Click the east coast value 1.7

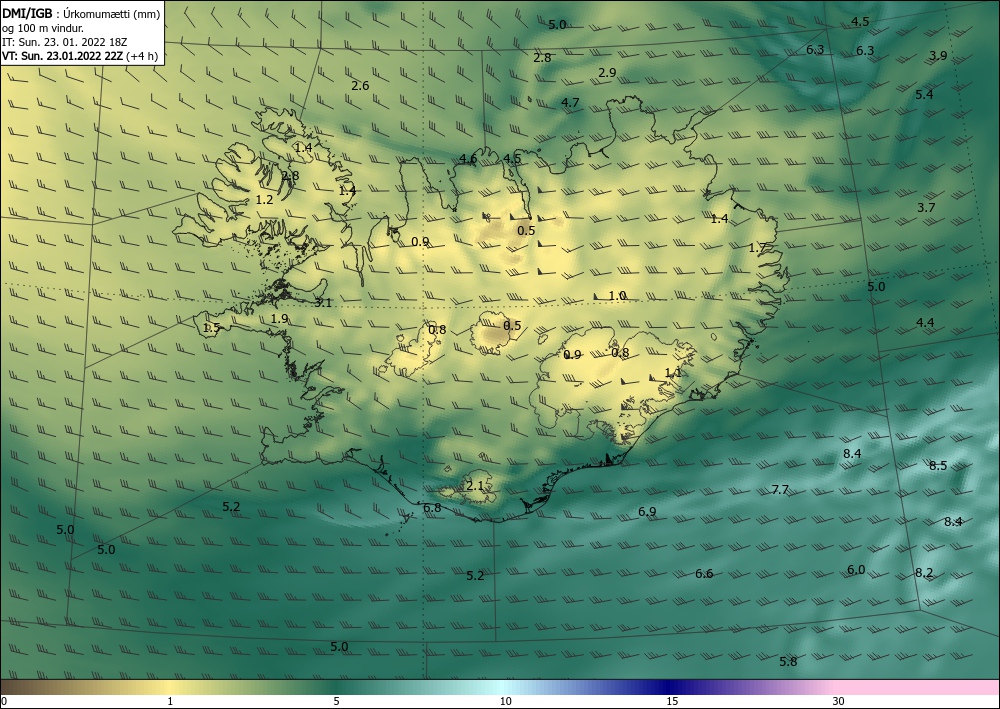[757, 247]
